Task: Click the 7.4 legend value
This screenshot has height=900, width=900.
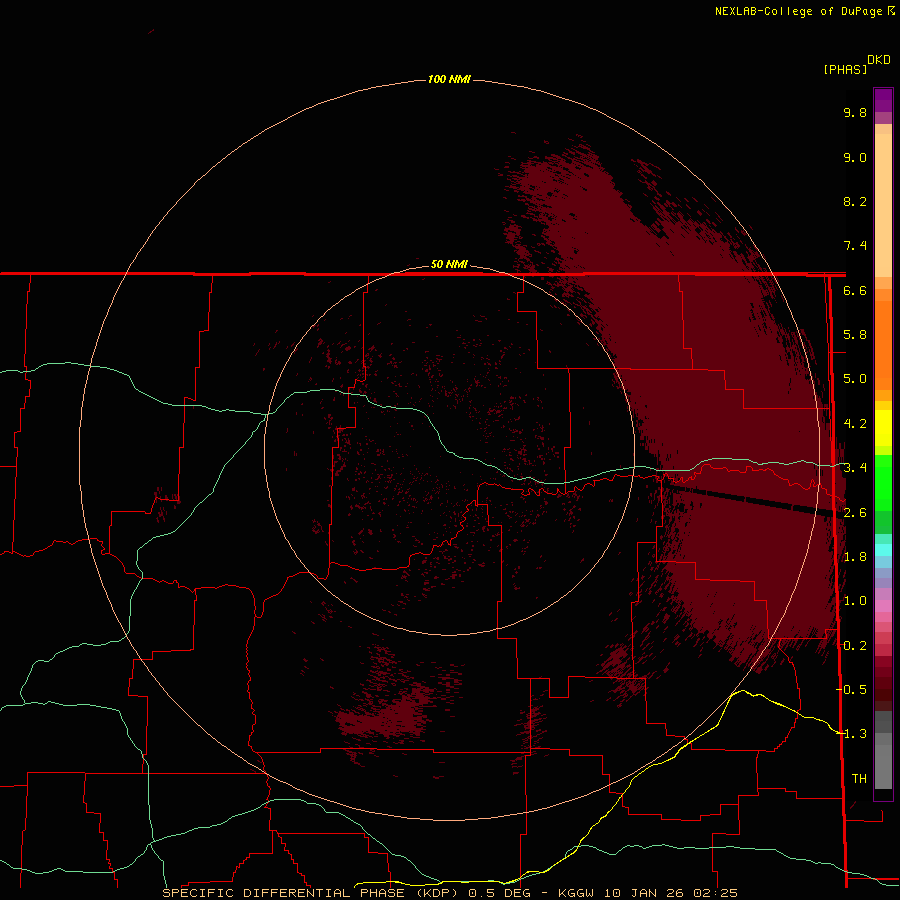Action: (855, 246)
